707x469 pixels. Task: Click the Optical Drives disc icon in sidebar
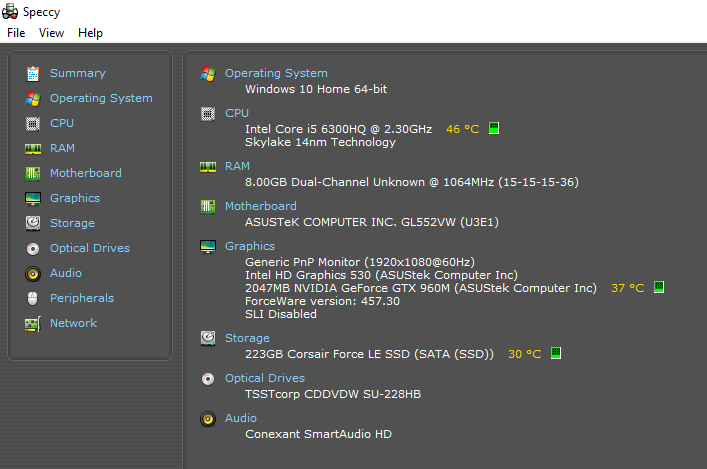pos(33,248)
